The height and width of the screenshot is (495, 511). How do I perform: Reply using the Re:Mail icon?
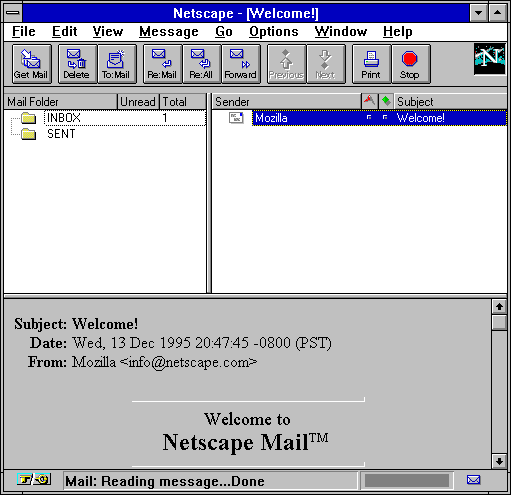162,64
